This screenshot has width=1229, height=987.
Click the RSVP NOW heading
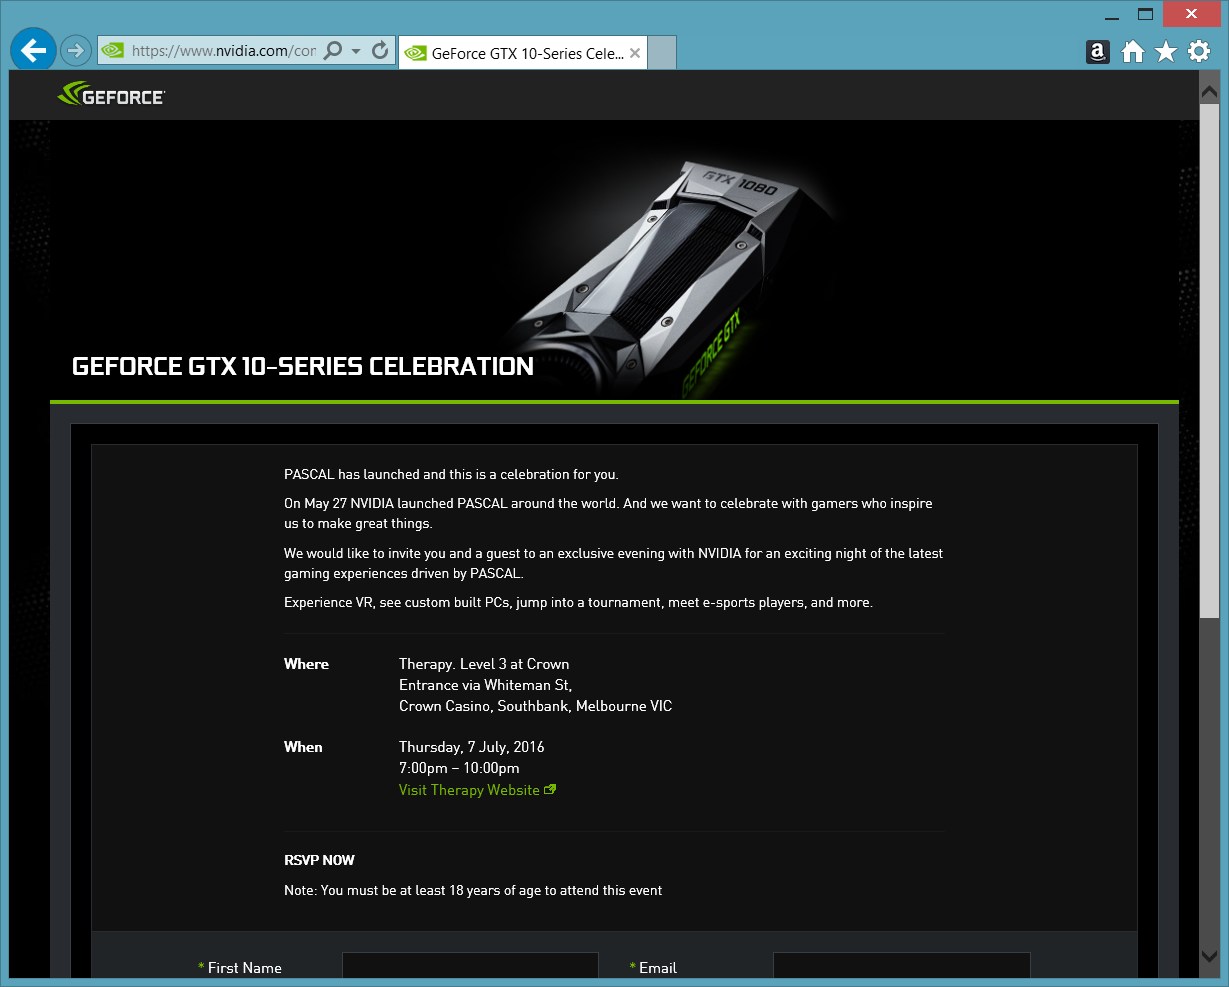pos(319,860)
